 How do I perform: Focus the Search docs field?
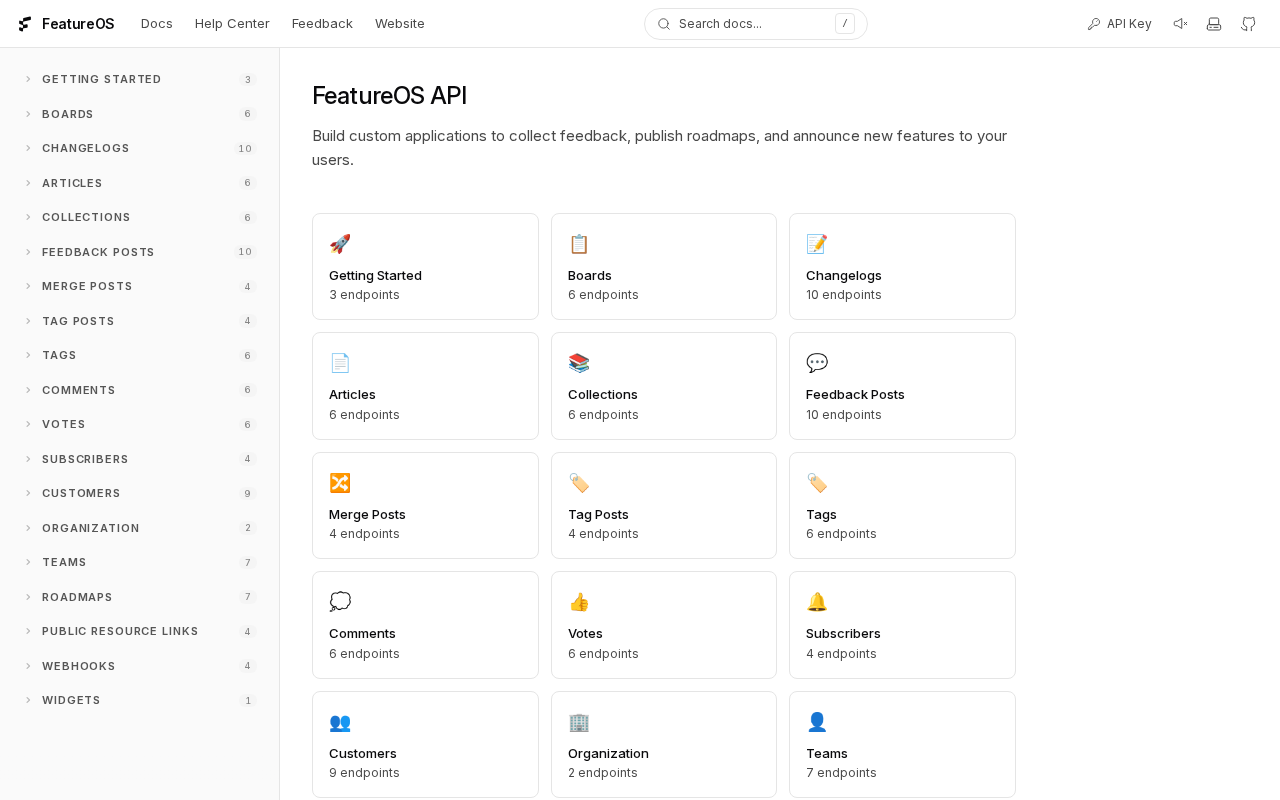(x=755, y=24)
